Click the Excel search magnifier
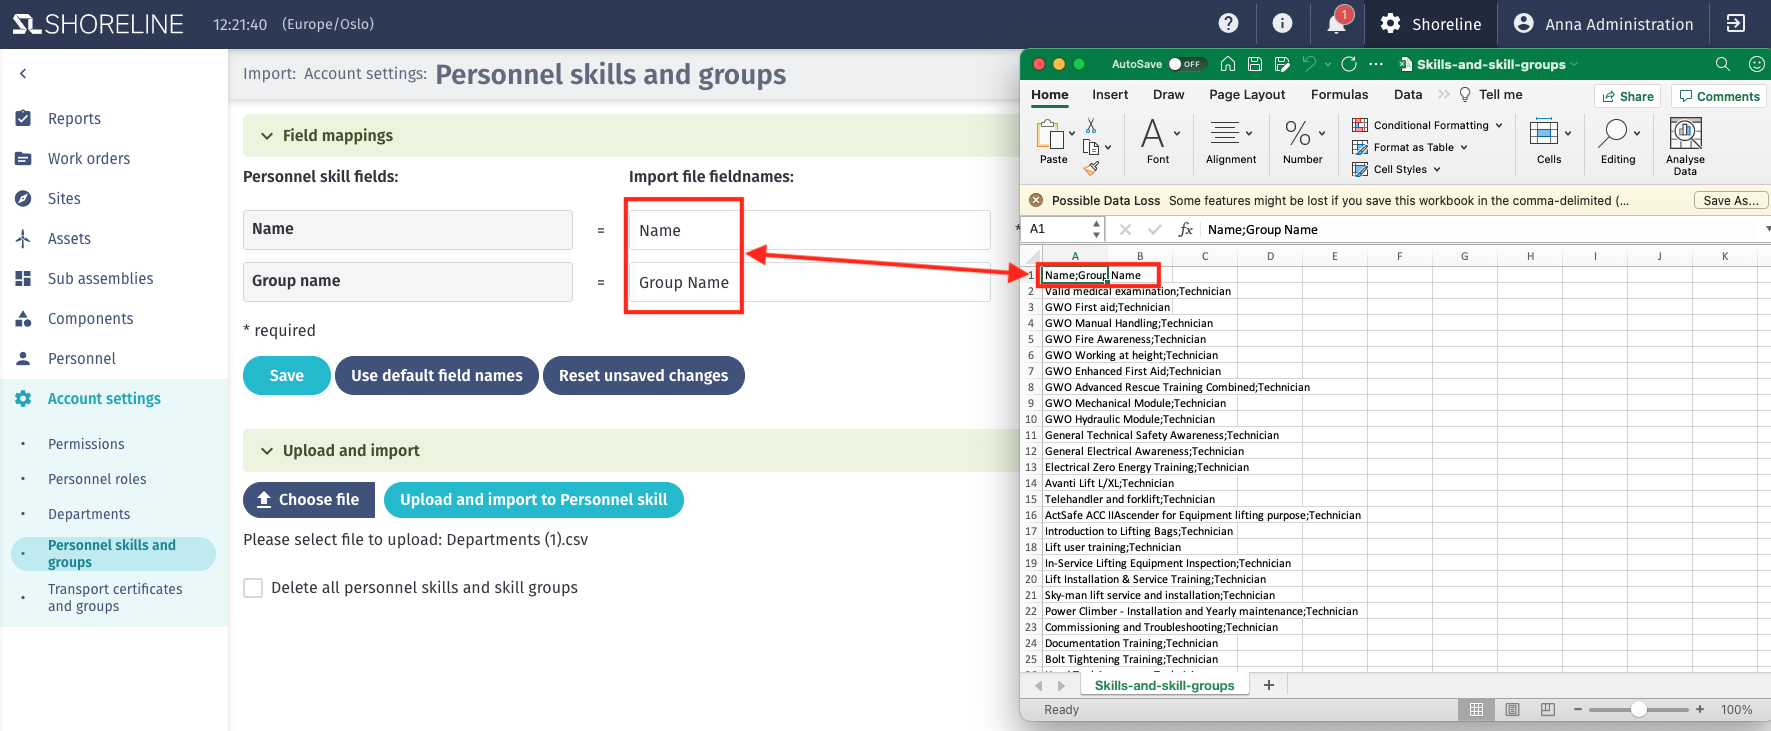Screen dimensions: 1771x731 coord(1722,64)
